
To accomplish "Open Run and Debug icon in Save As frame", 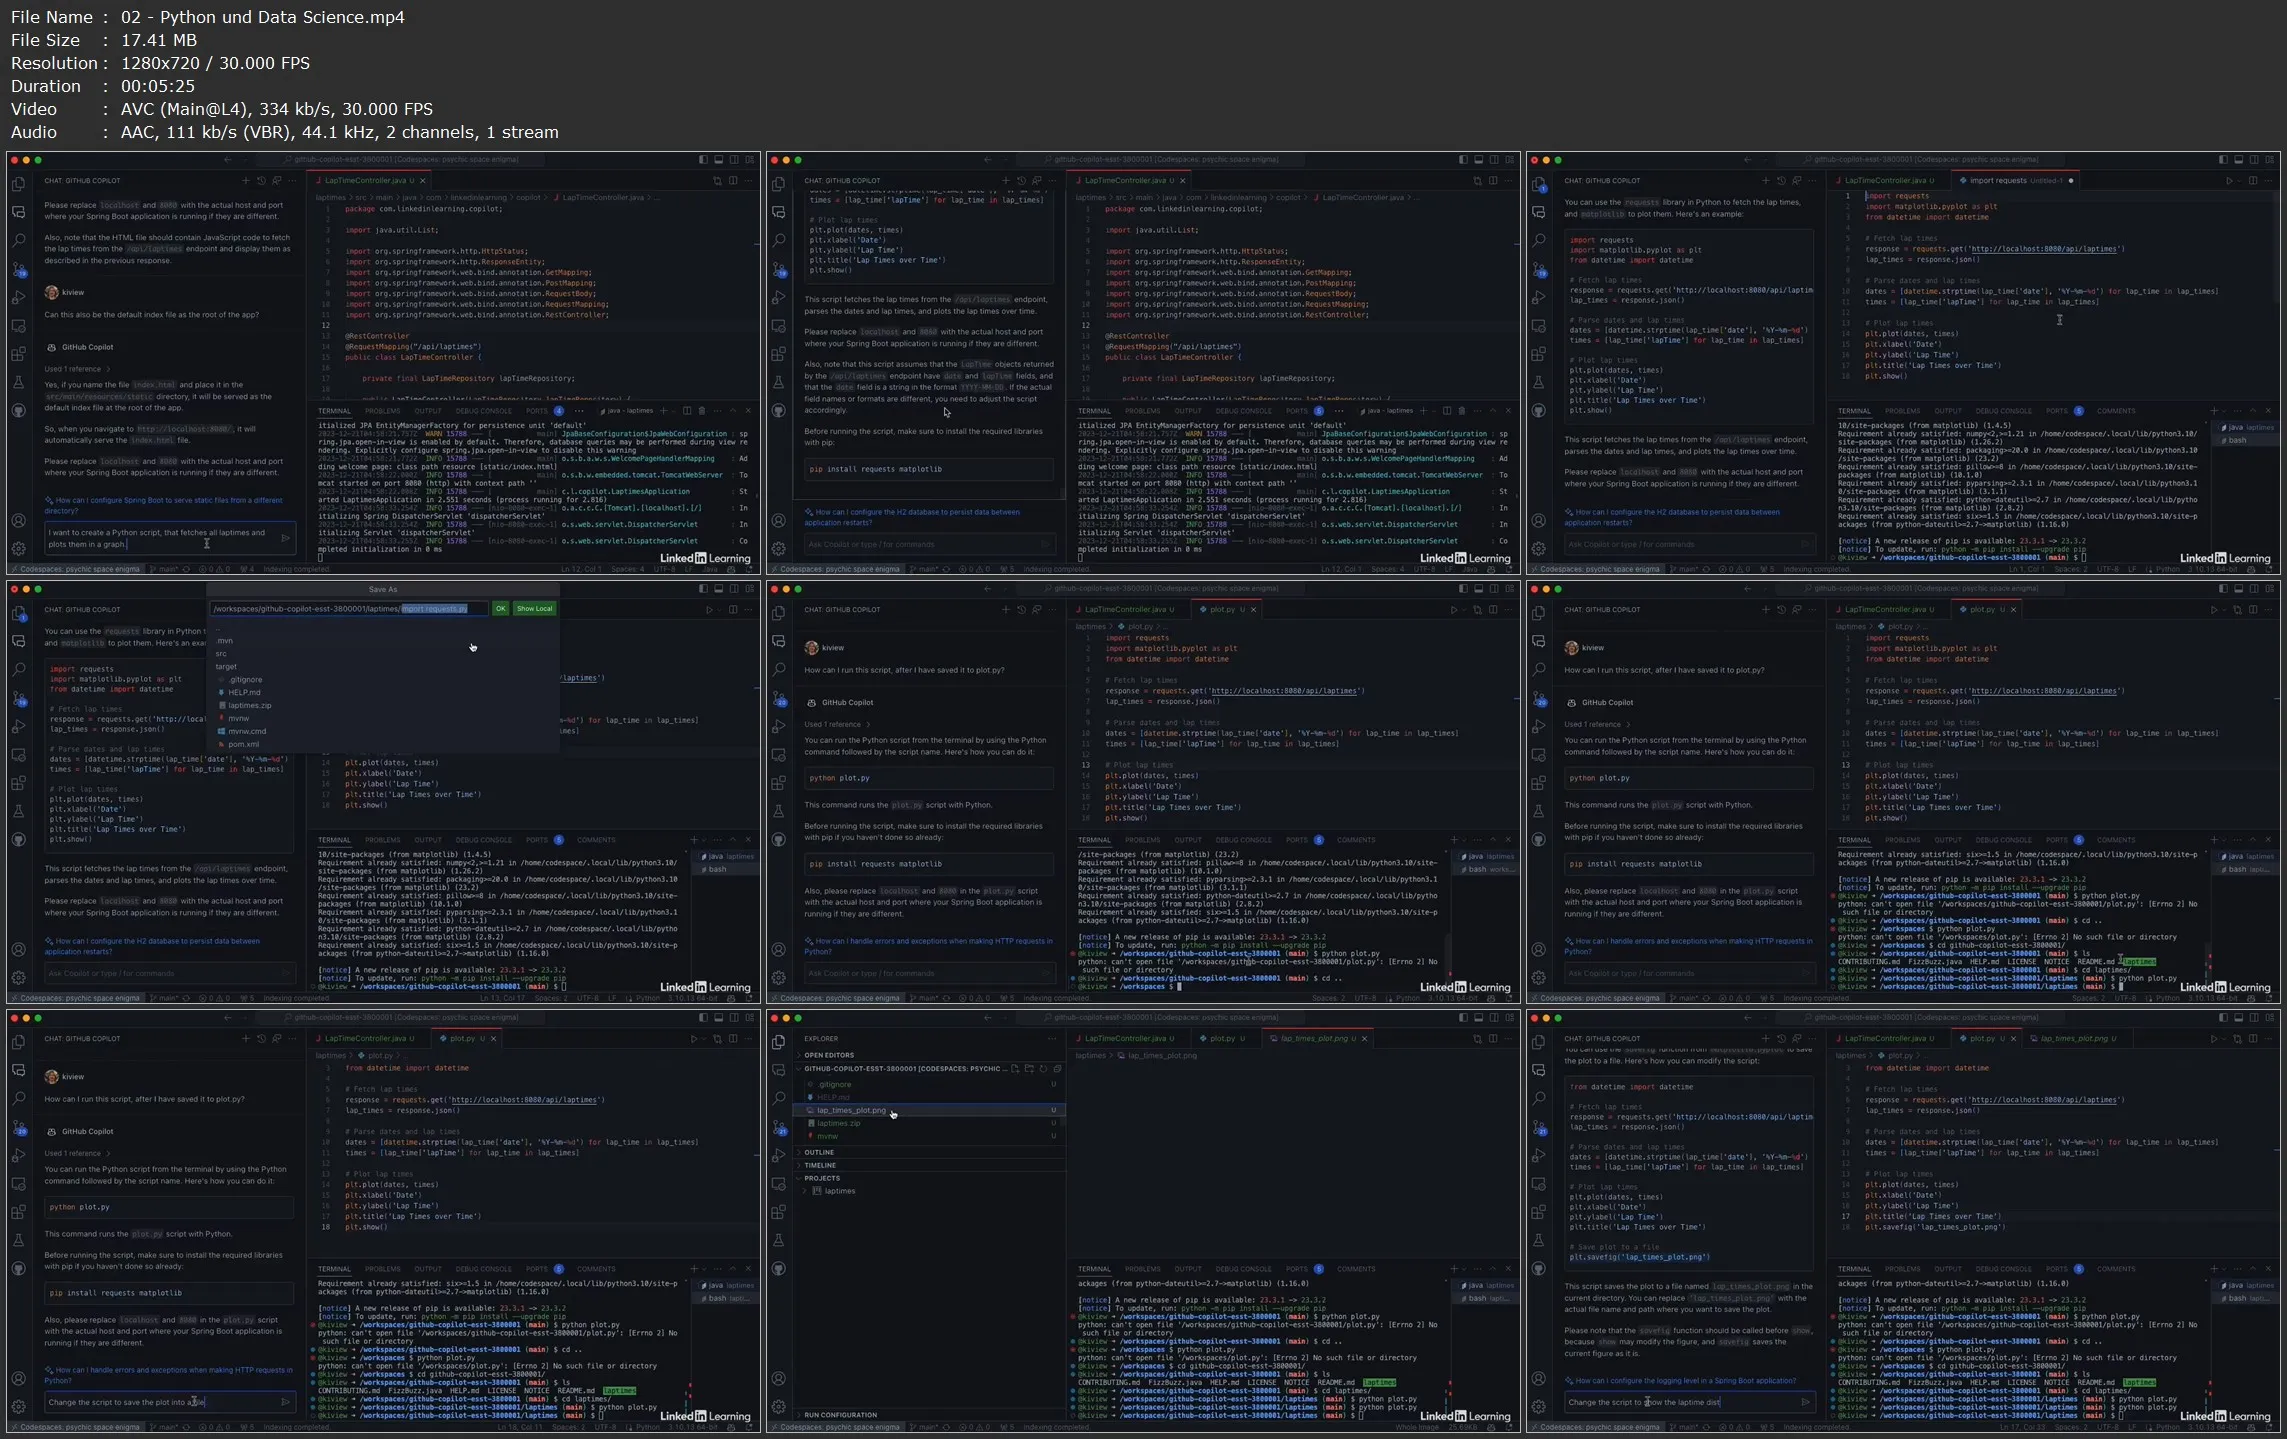I will (x=19, y=726).
